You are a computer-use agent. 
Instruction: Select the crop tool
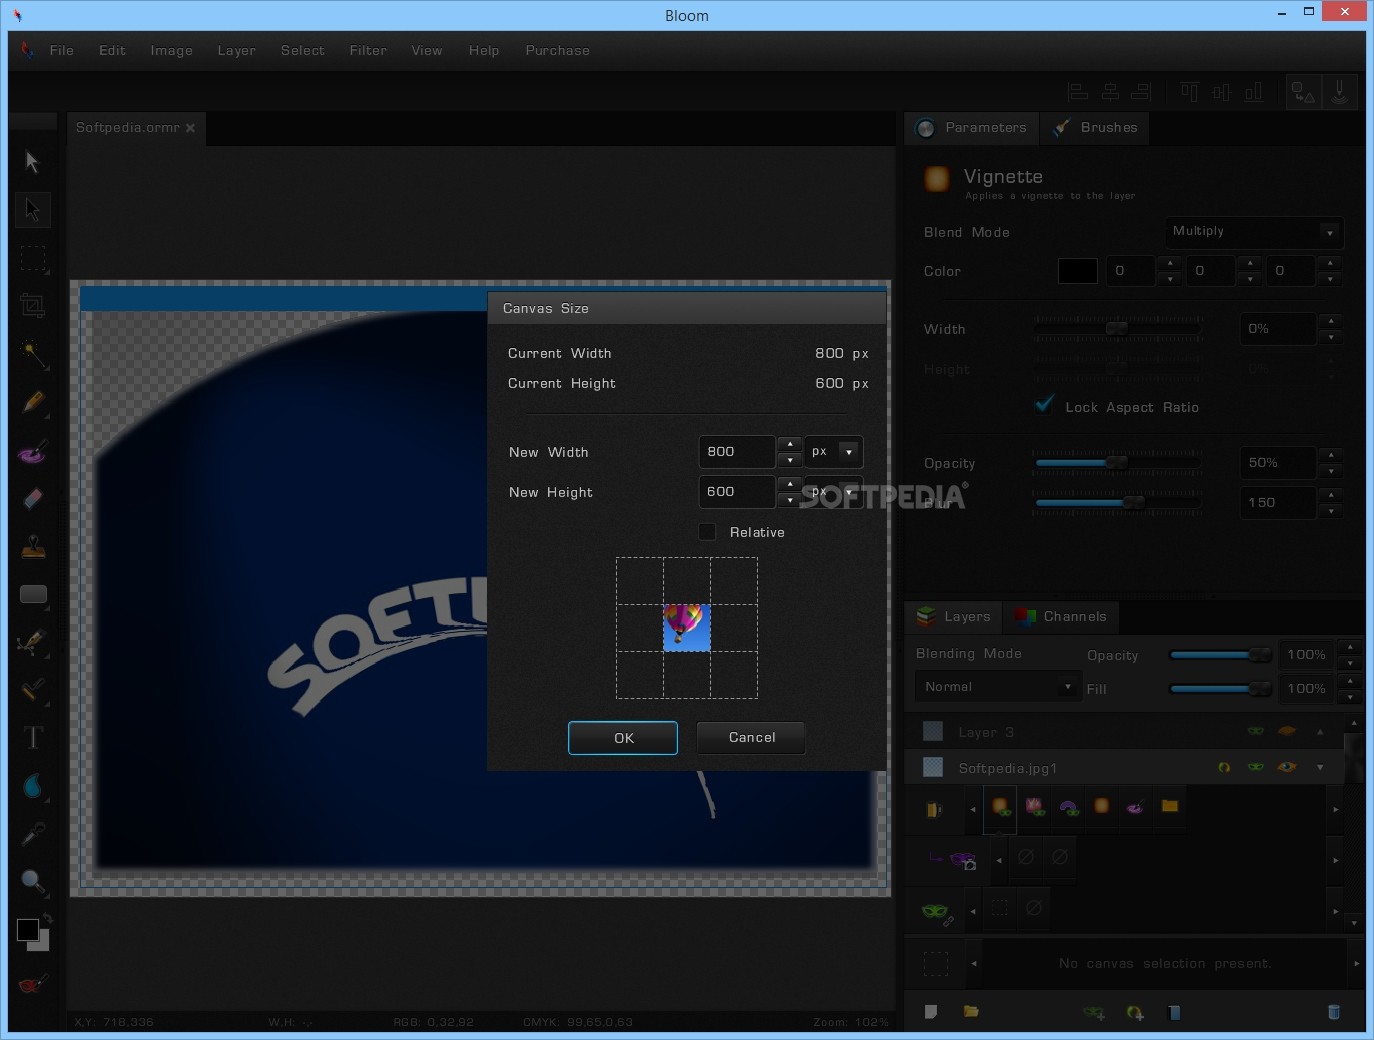tap(33, 306)
